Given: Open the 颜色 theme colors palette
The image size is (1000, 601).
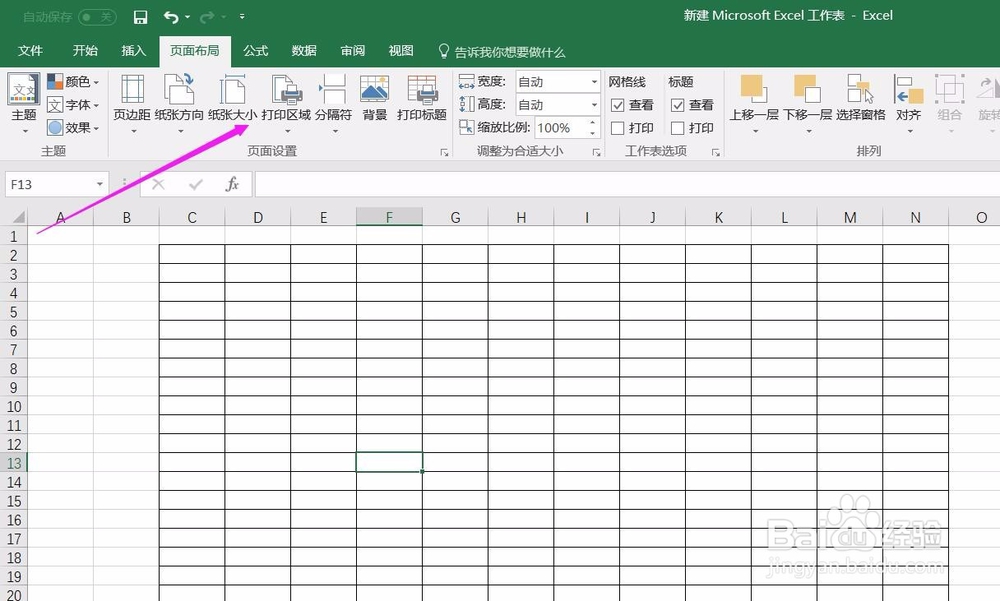Looking at the screenshot, I should pos(73,81).
